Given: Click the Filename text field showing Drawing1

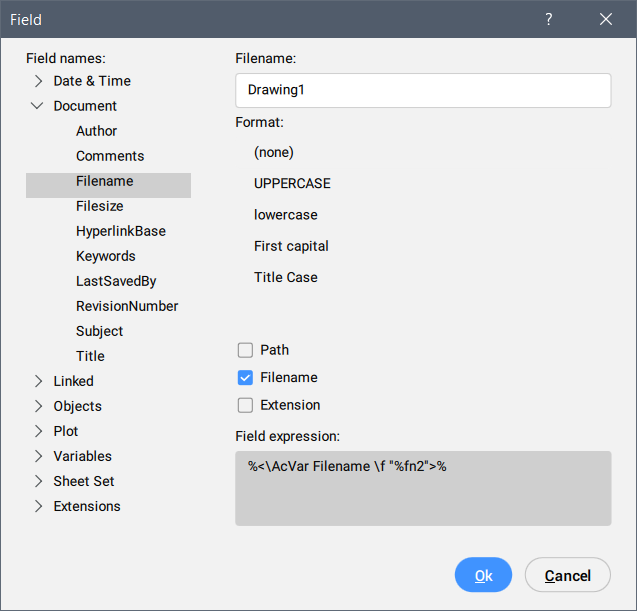Looking at the screenshot, I should 423,90.
